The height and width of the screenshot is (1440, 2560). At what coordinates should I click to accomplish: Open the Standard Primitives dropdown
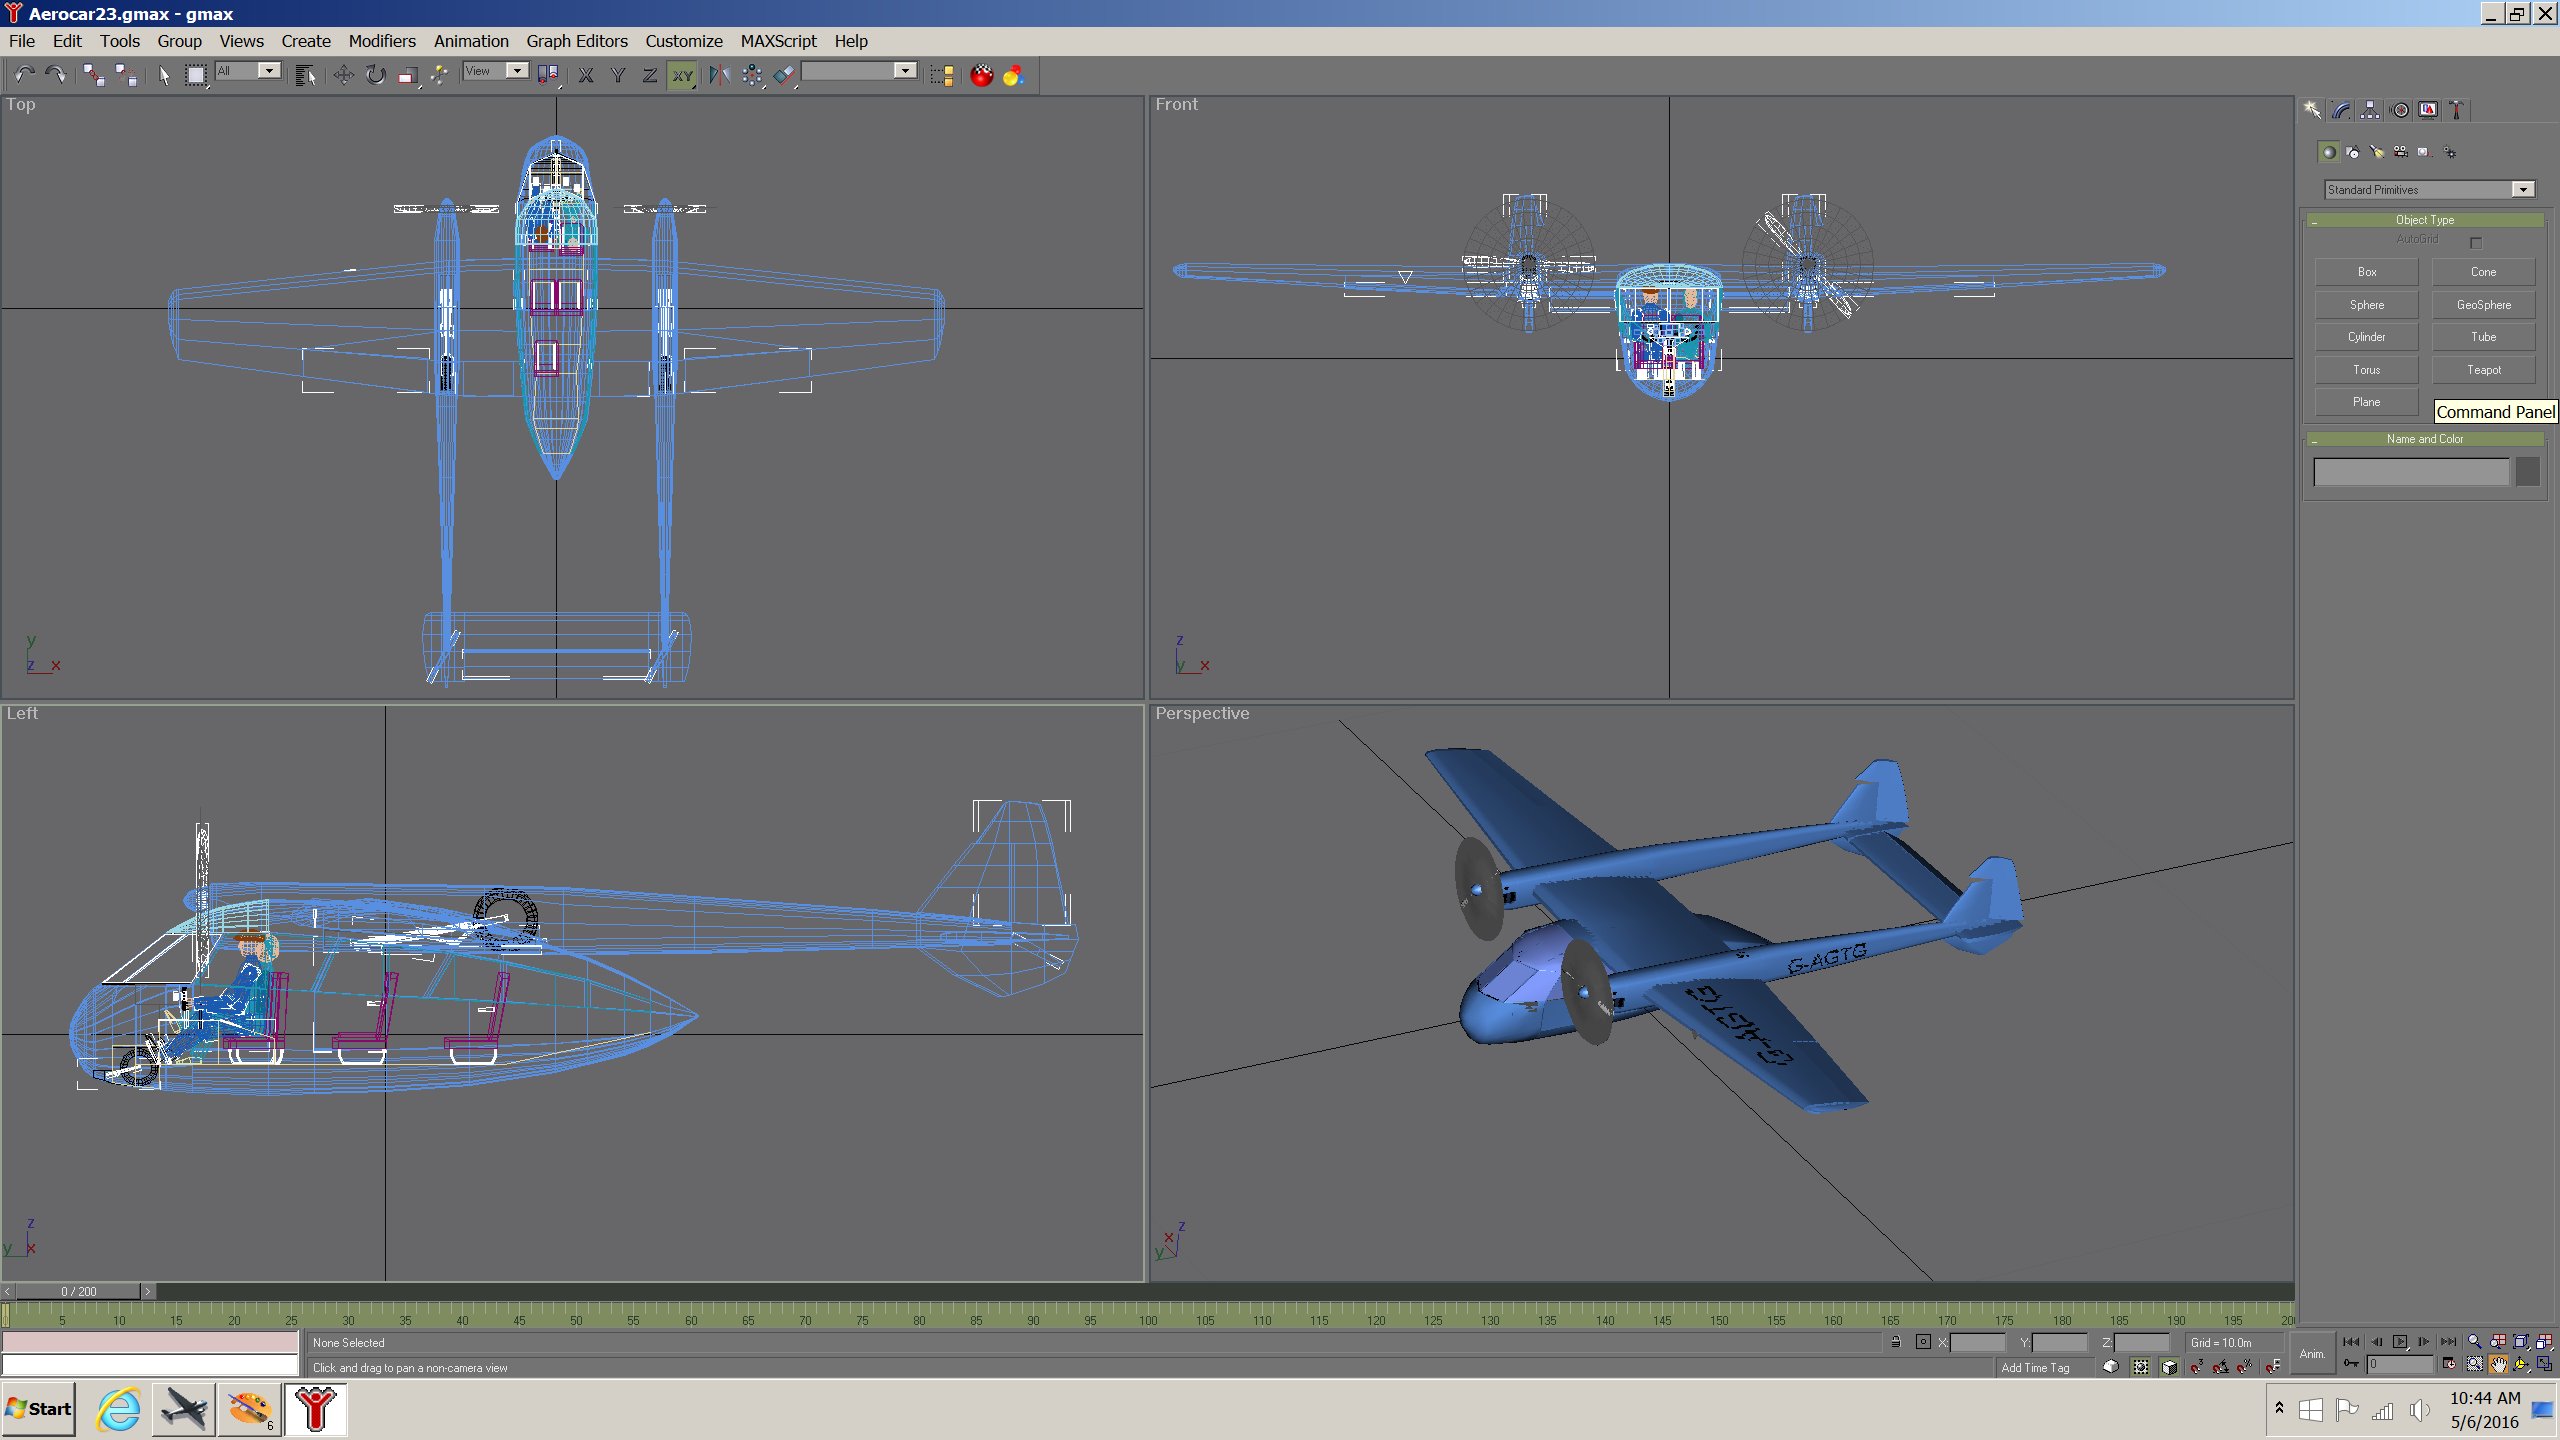pyautogui.click(x=2523, y=190)
